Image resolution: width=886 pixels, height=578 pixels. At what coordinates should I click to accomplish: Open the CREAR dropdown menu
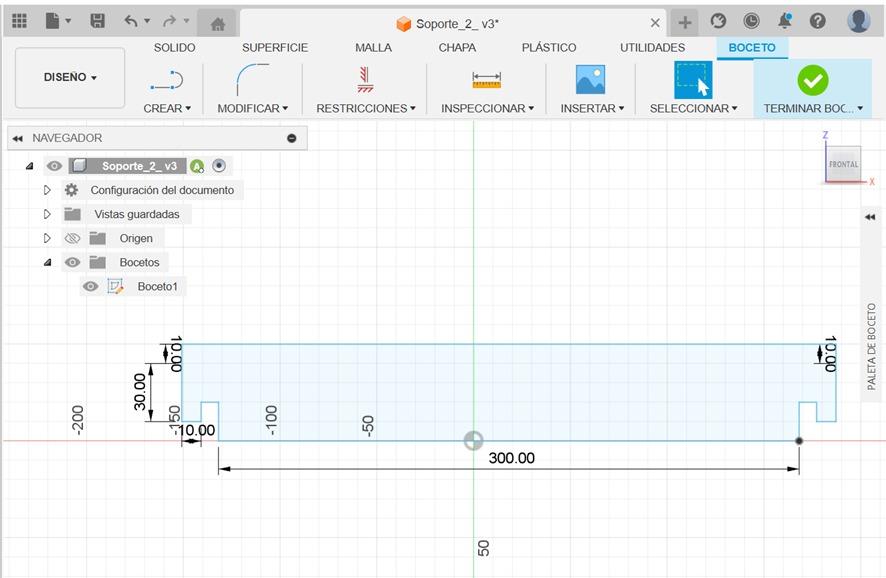(x=167, y=108)
